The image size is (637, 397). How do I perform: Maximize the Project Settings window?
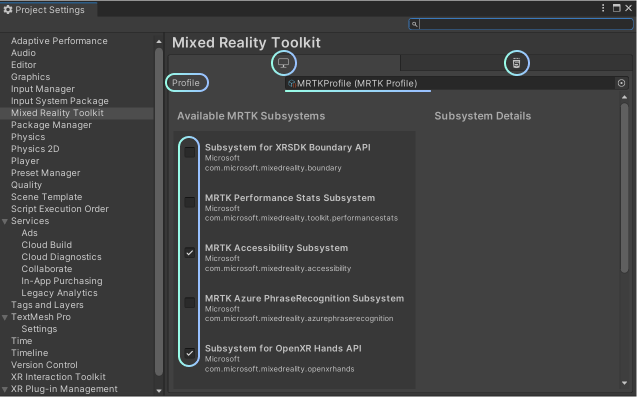click(617, 8)
